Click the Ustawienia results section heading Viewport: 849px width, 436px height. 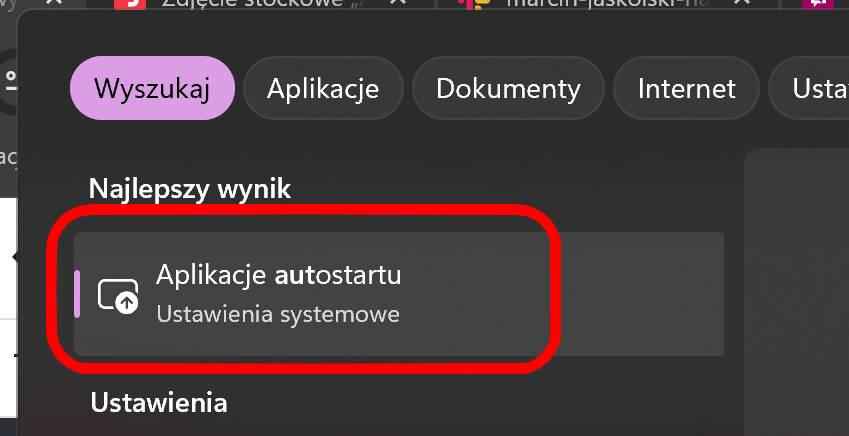pos(159,402)
